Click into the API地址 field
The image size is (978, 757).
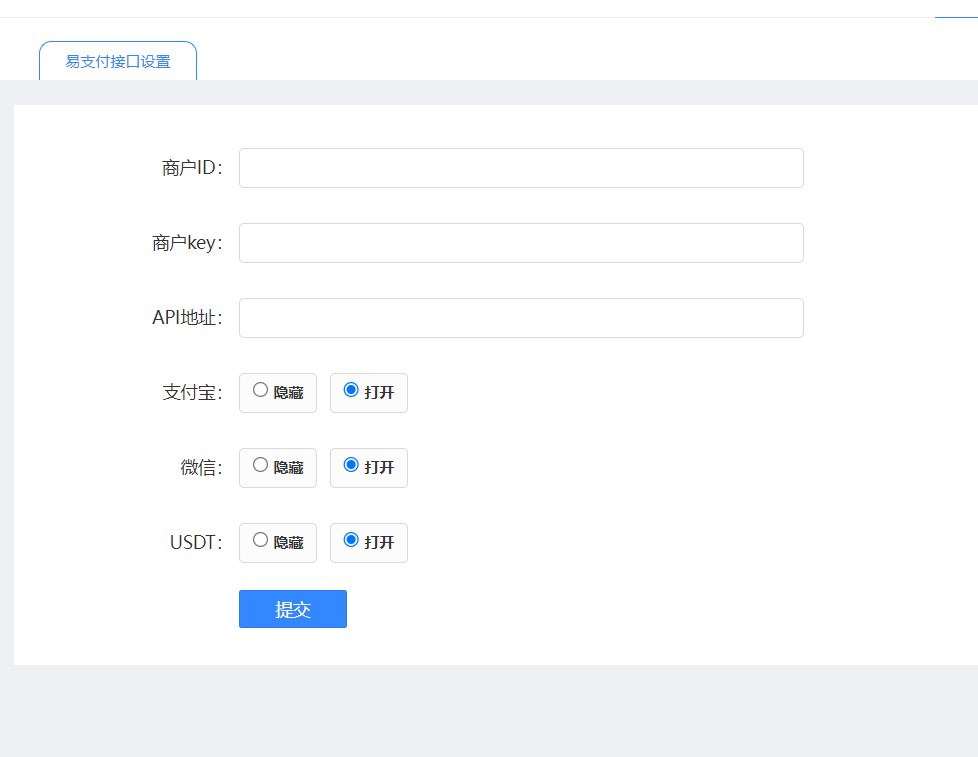click(x=520, y=318)
